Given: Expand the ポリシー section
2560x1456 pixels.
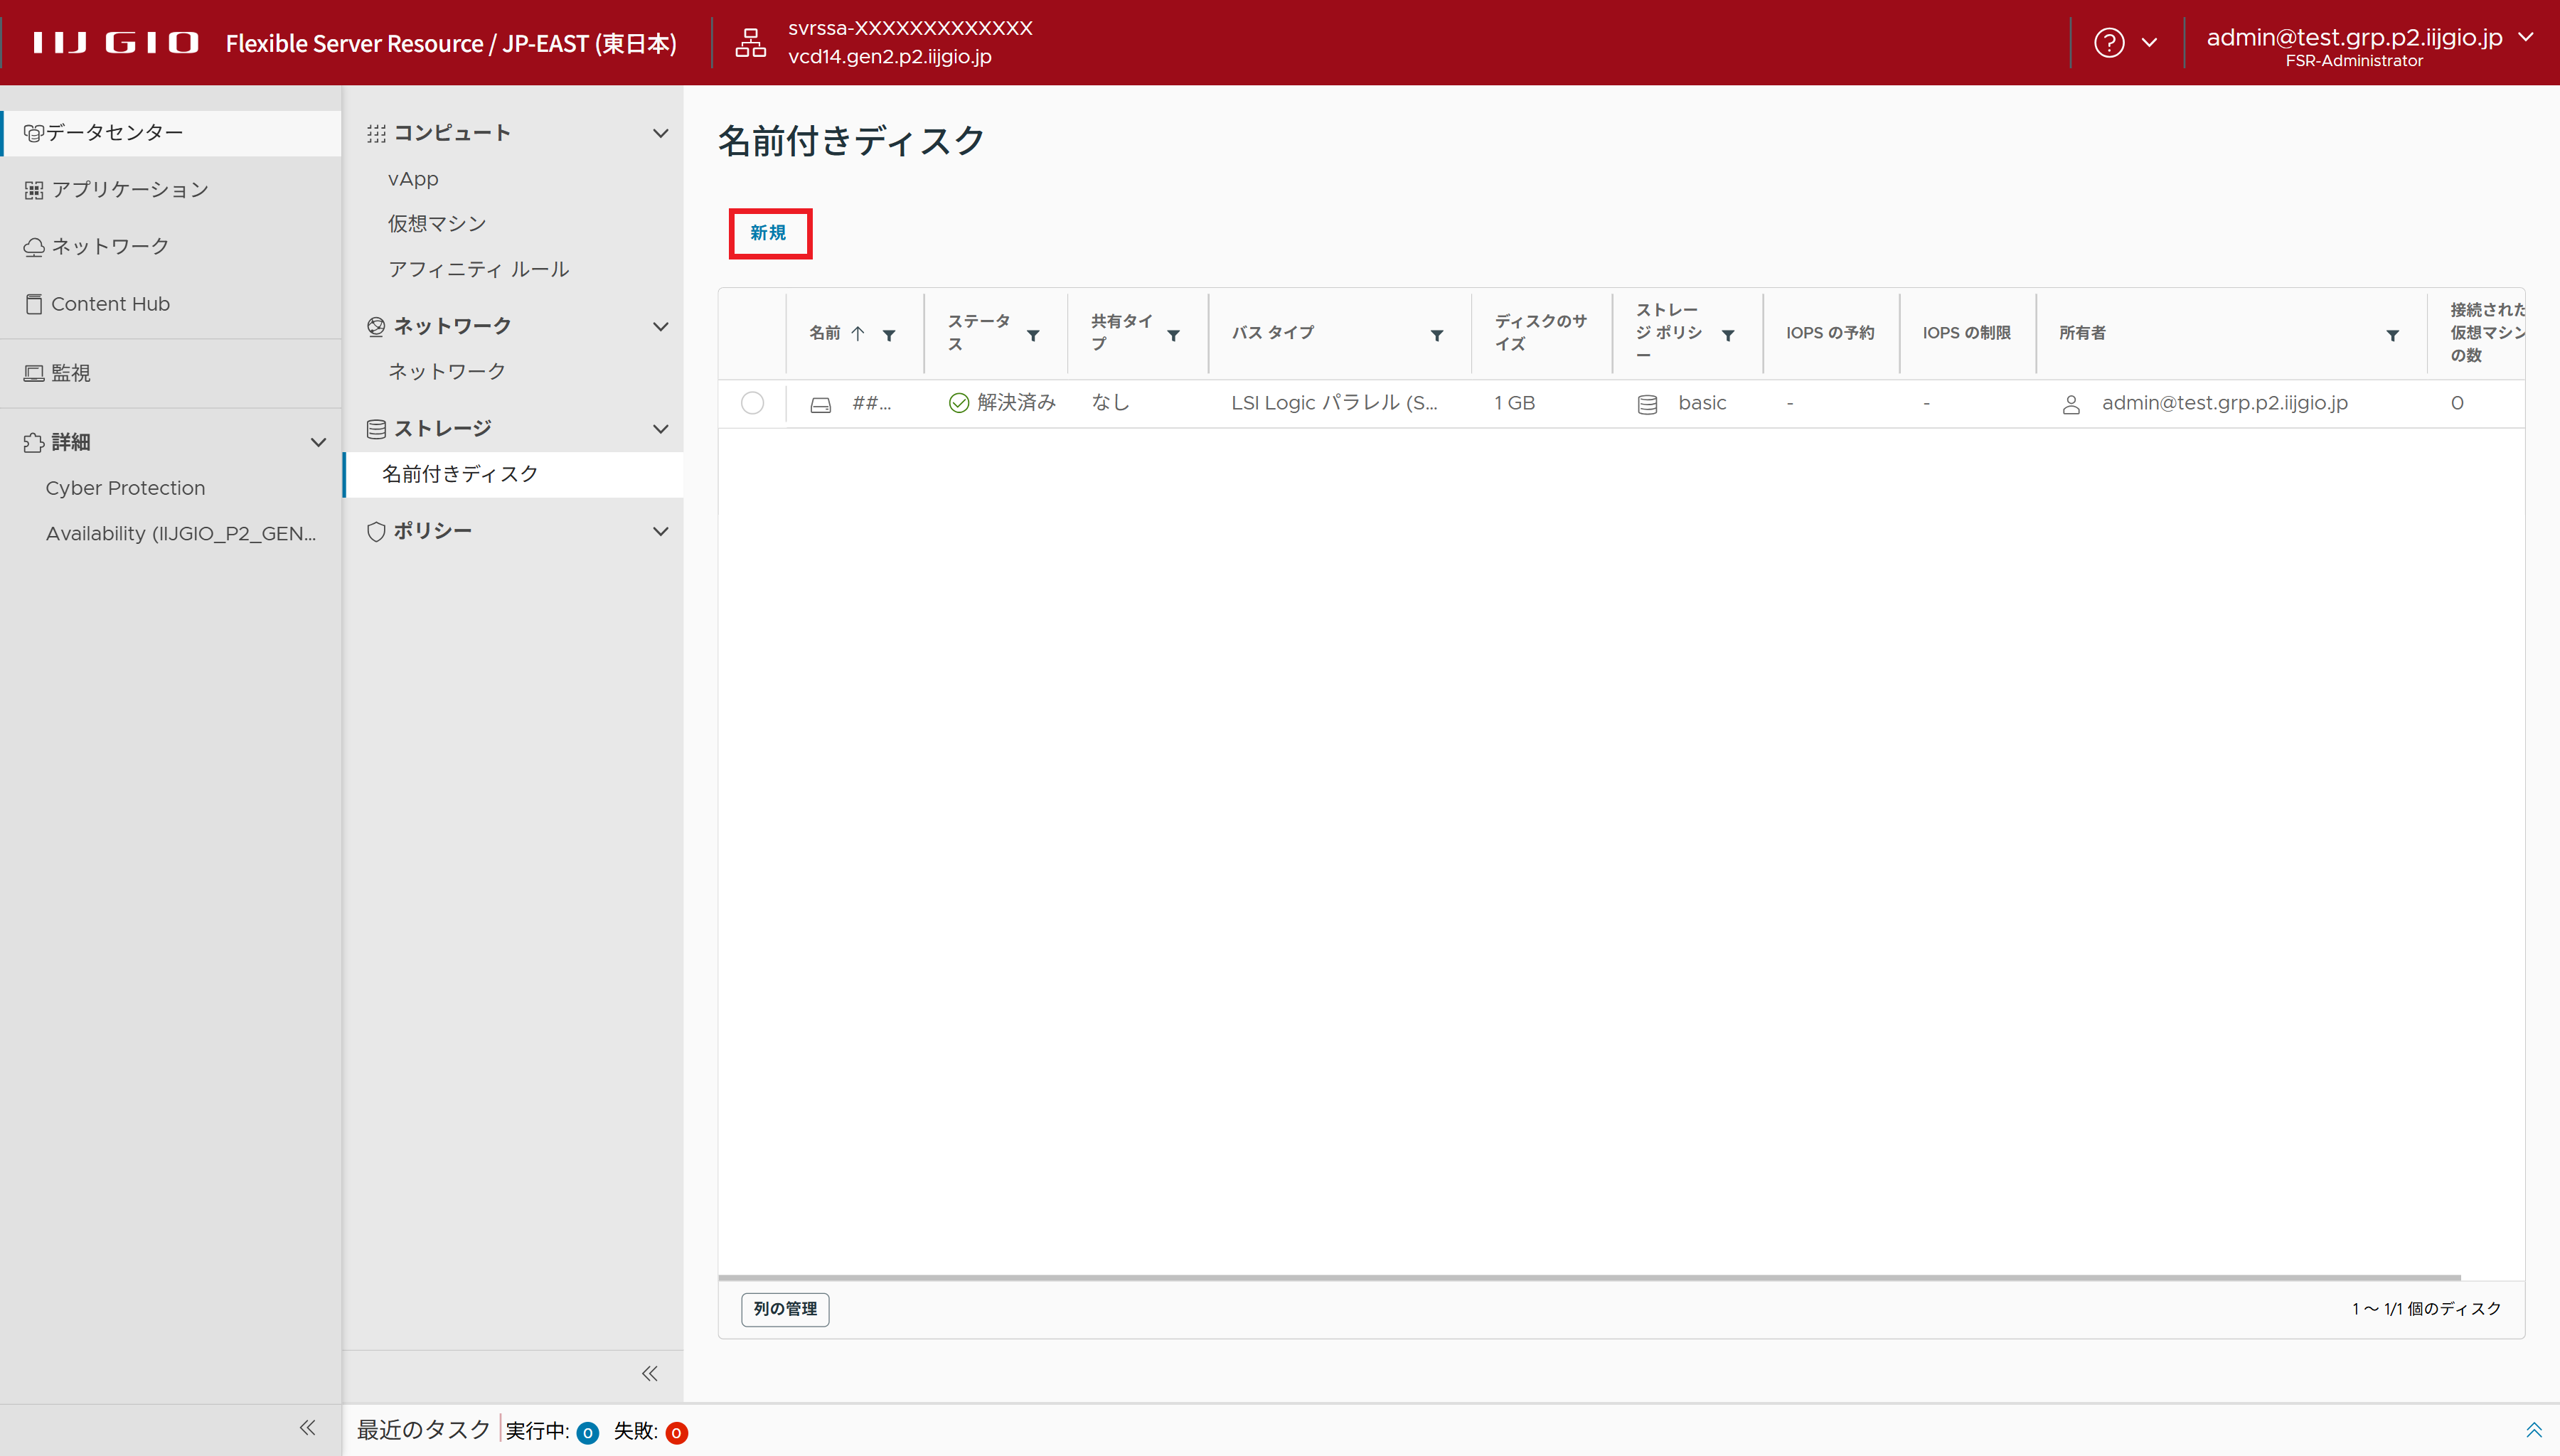Looking at the screenshot, I should click(660, 531).
